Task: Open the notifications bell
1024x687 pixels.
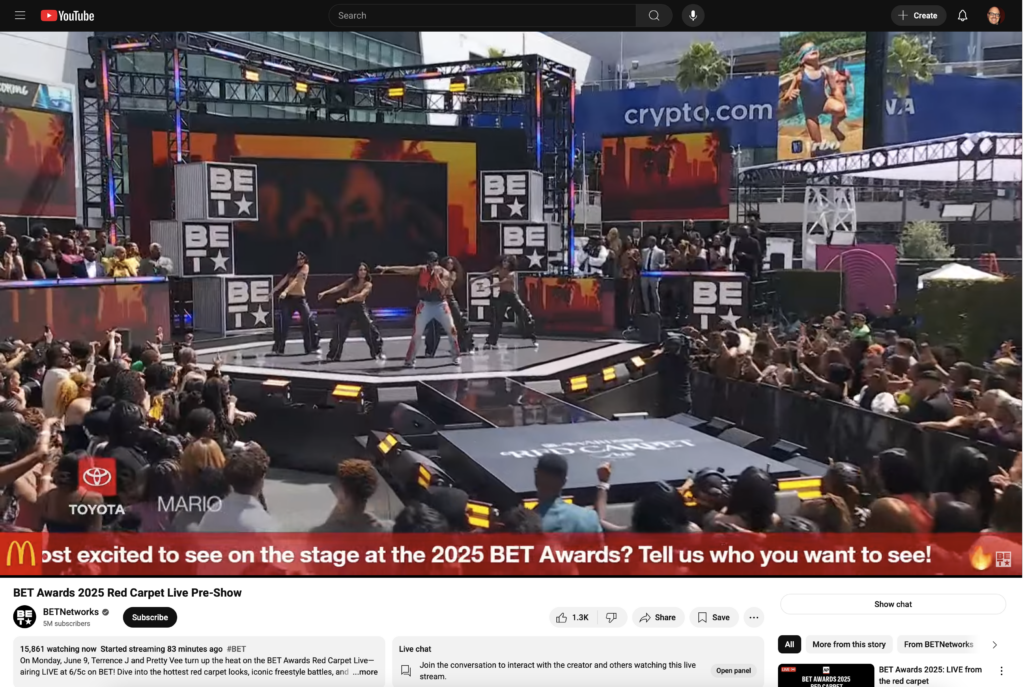Action: [x=962, y=16]
